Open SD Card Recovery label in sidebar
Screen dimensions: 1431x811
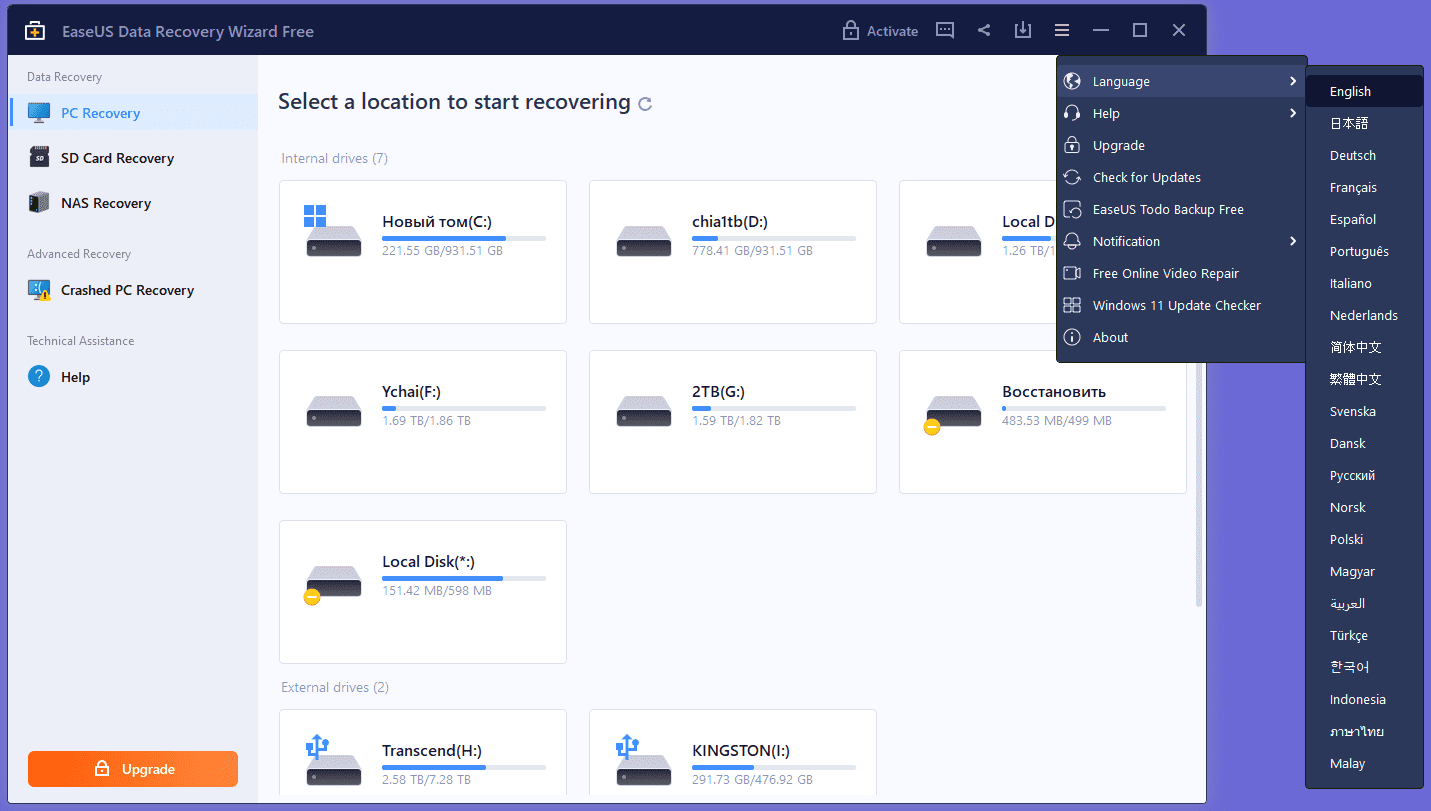[117, 158]
